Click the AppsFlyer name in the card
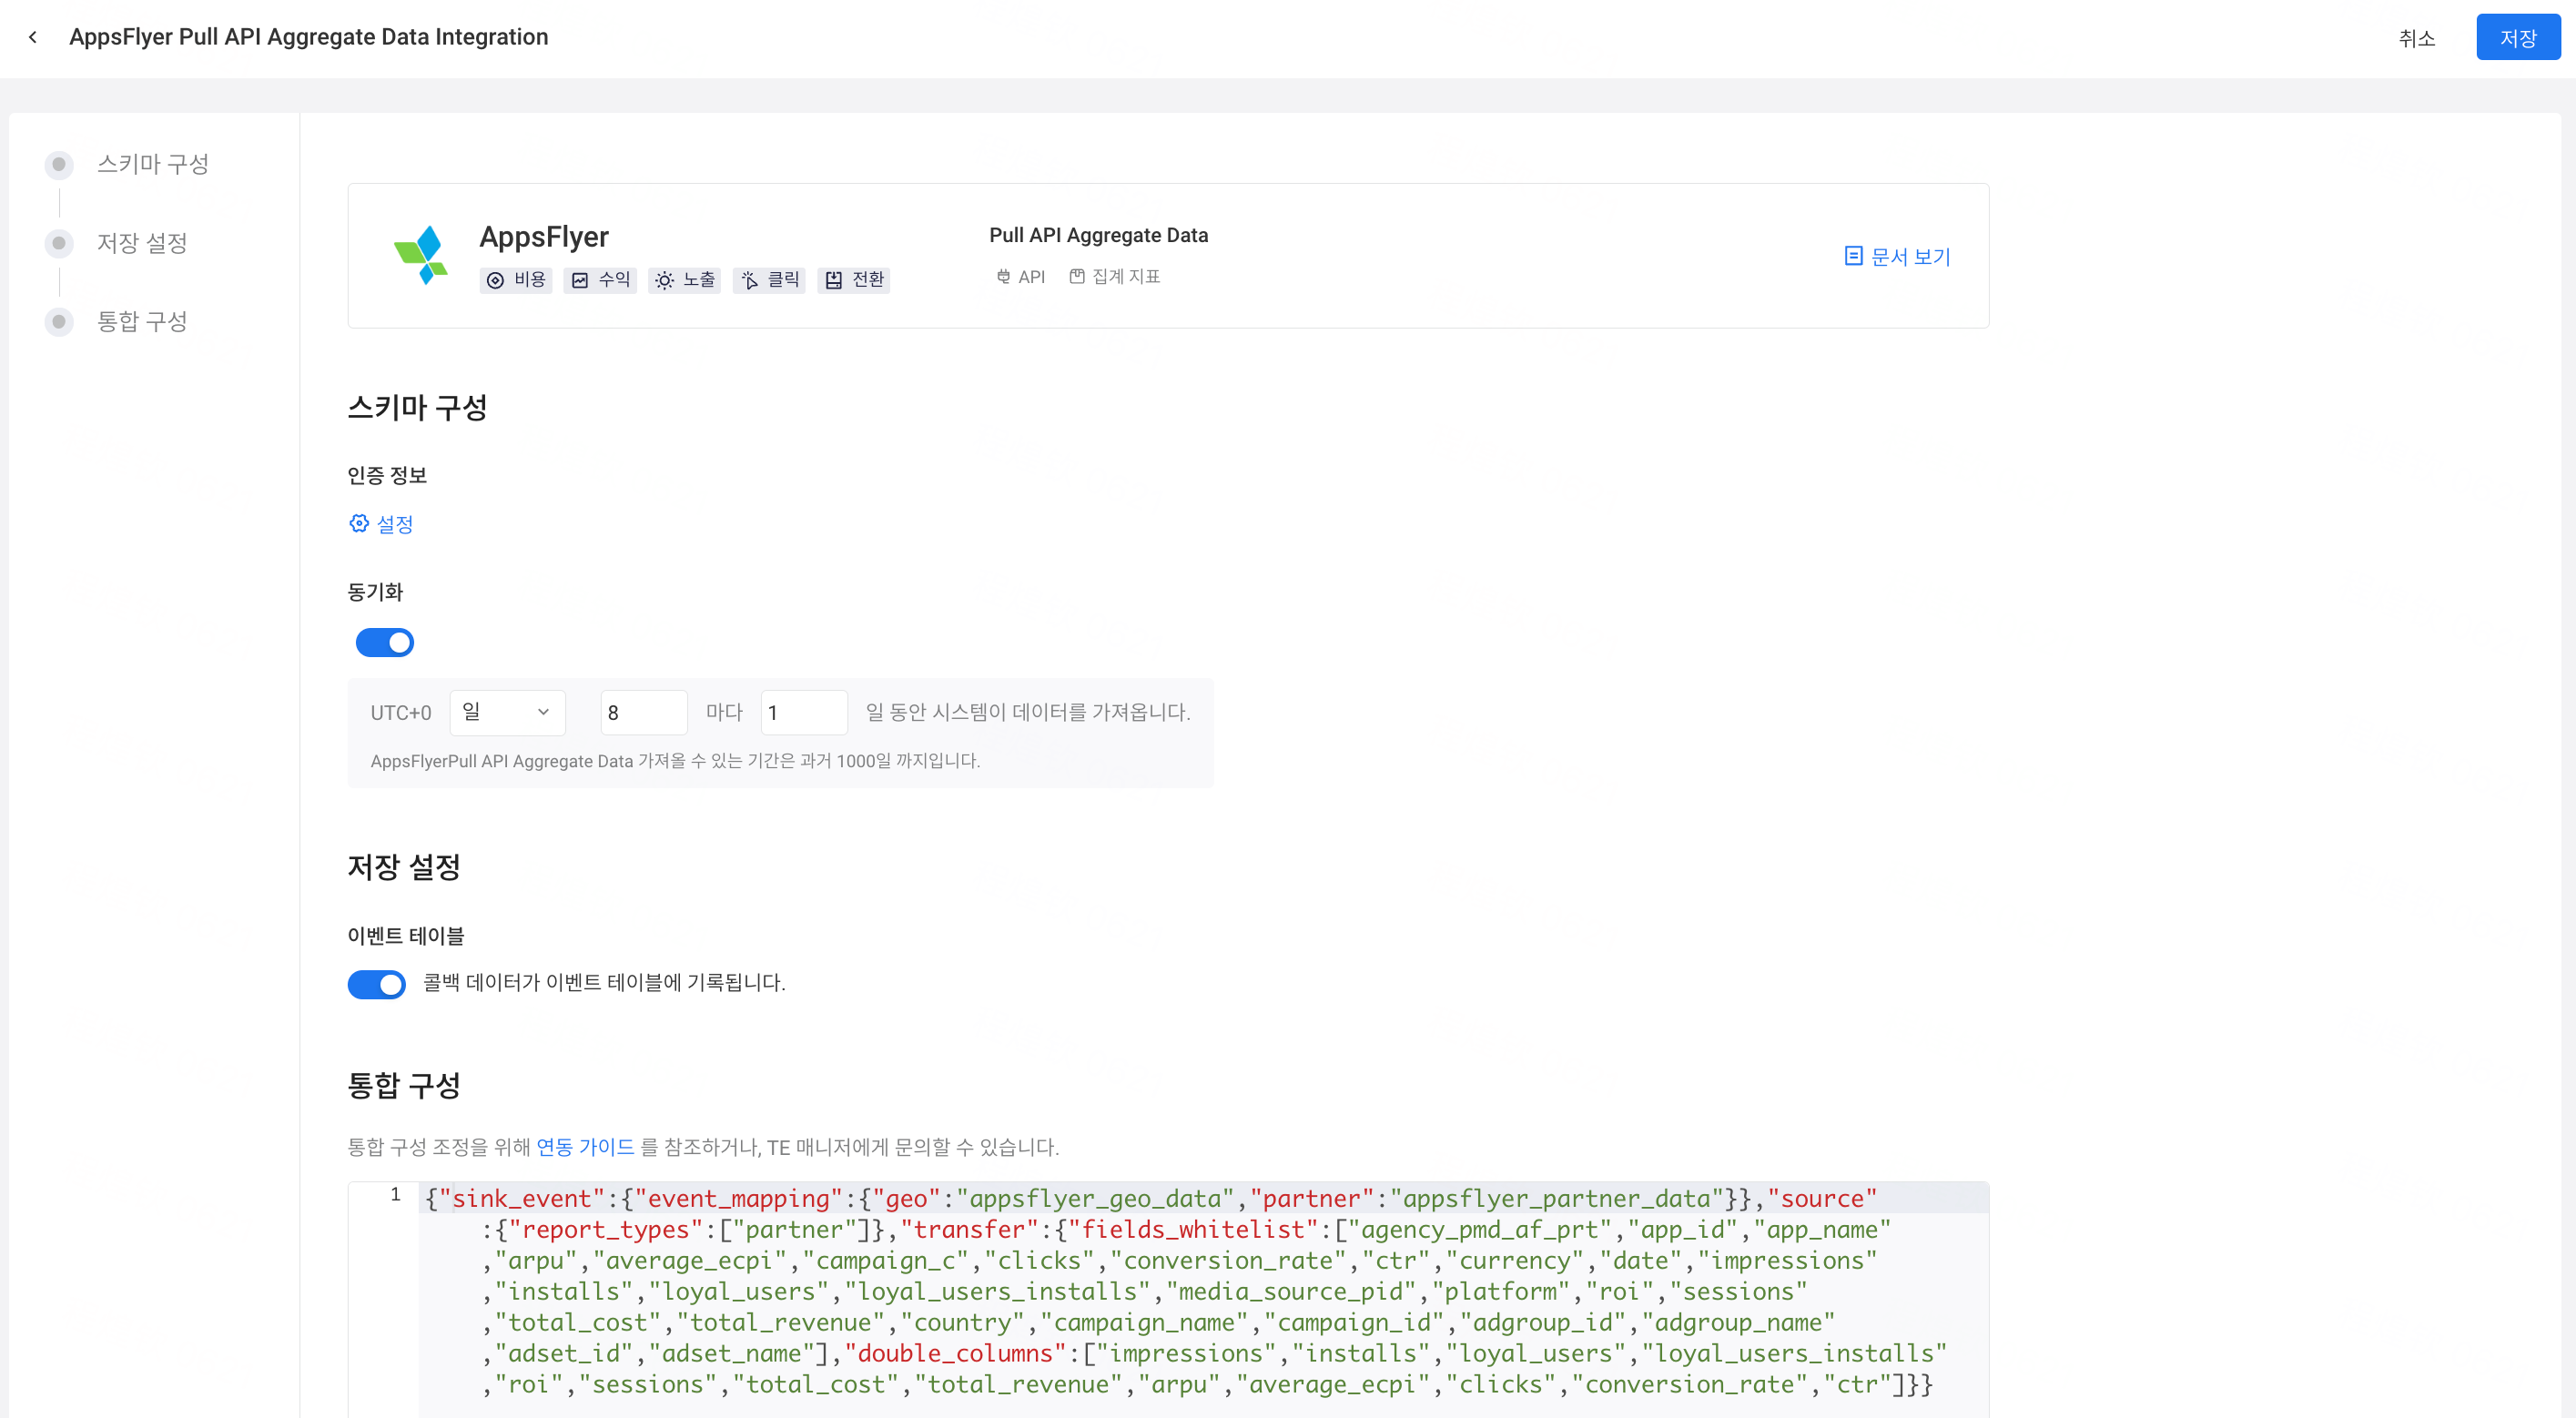The width and height of the screenshot is (2576, 1418). coord(544,237)
